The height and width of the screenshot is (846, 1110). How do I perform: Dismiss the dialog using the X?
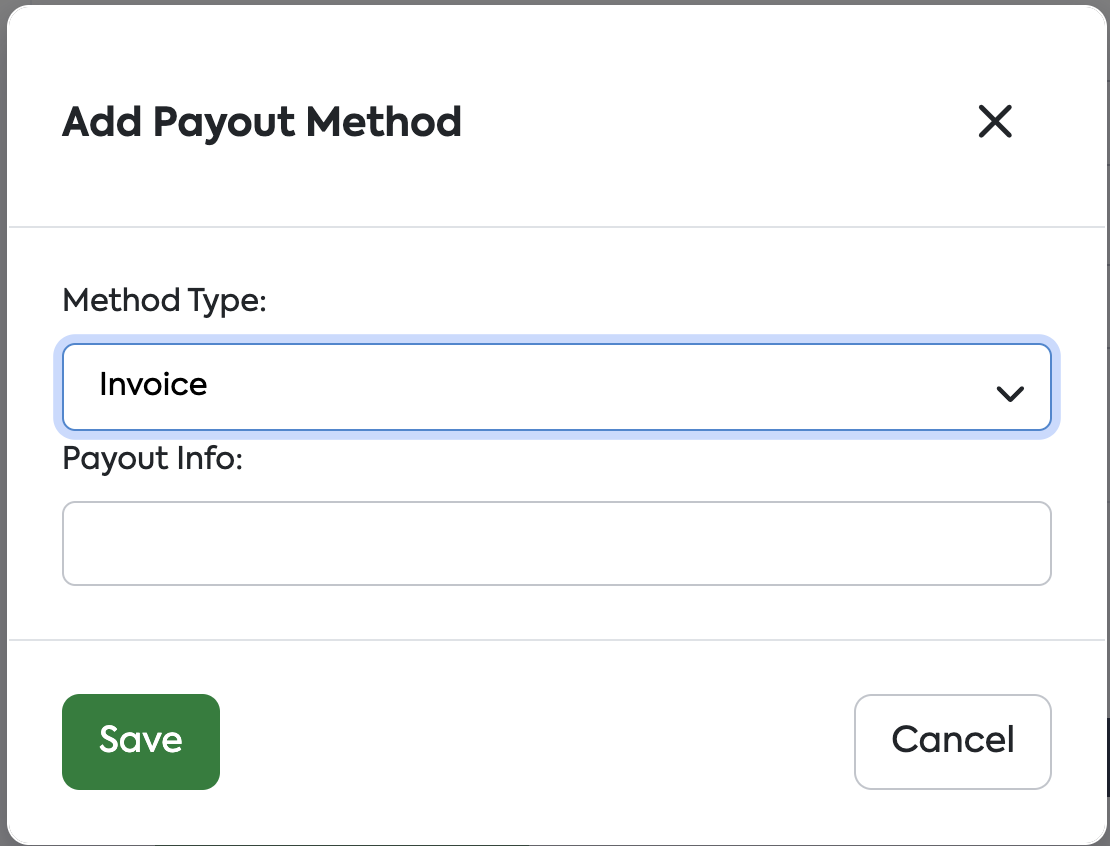click(x=995, y=122)
